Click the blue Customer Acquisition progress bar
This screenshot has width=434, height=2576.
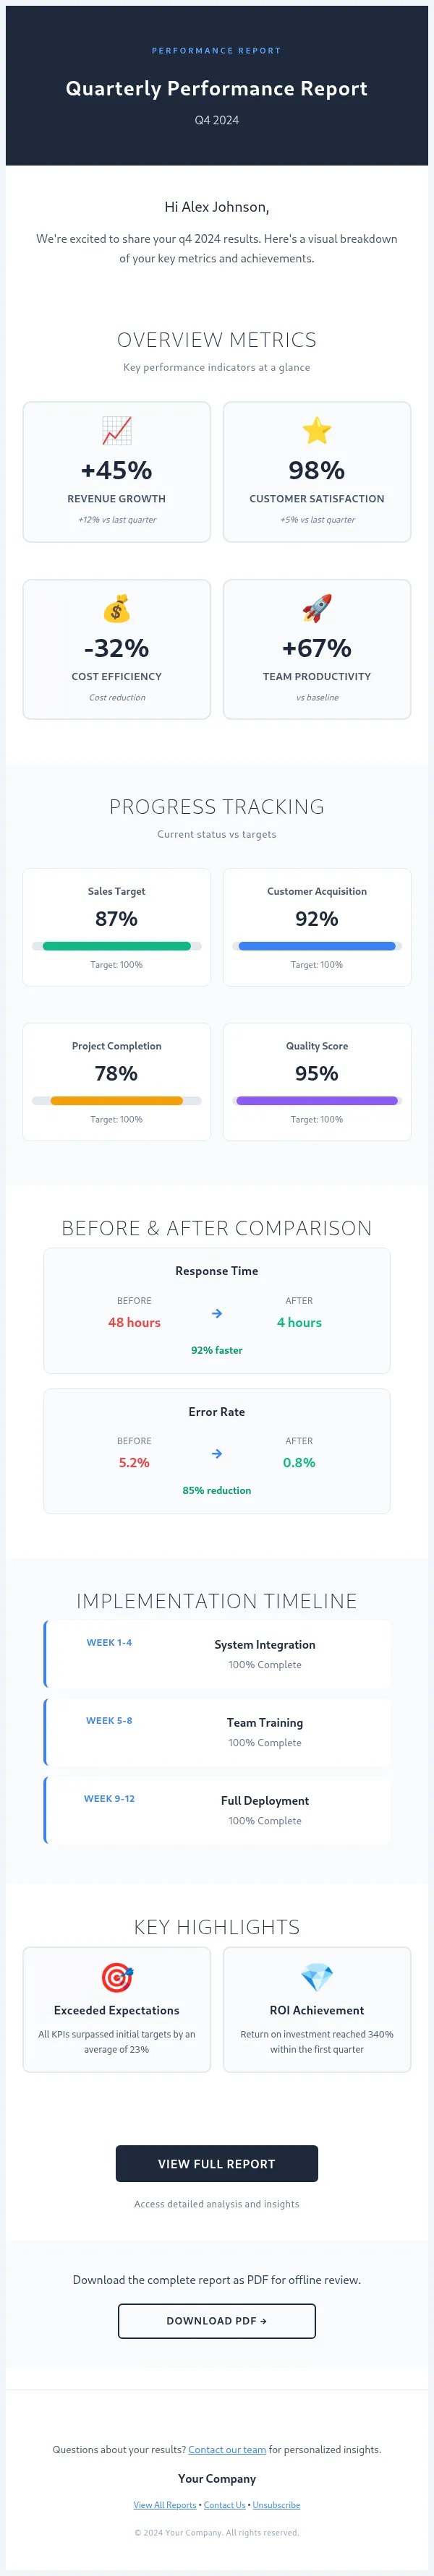pyautogui.click(x=317, y=945)
